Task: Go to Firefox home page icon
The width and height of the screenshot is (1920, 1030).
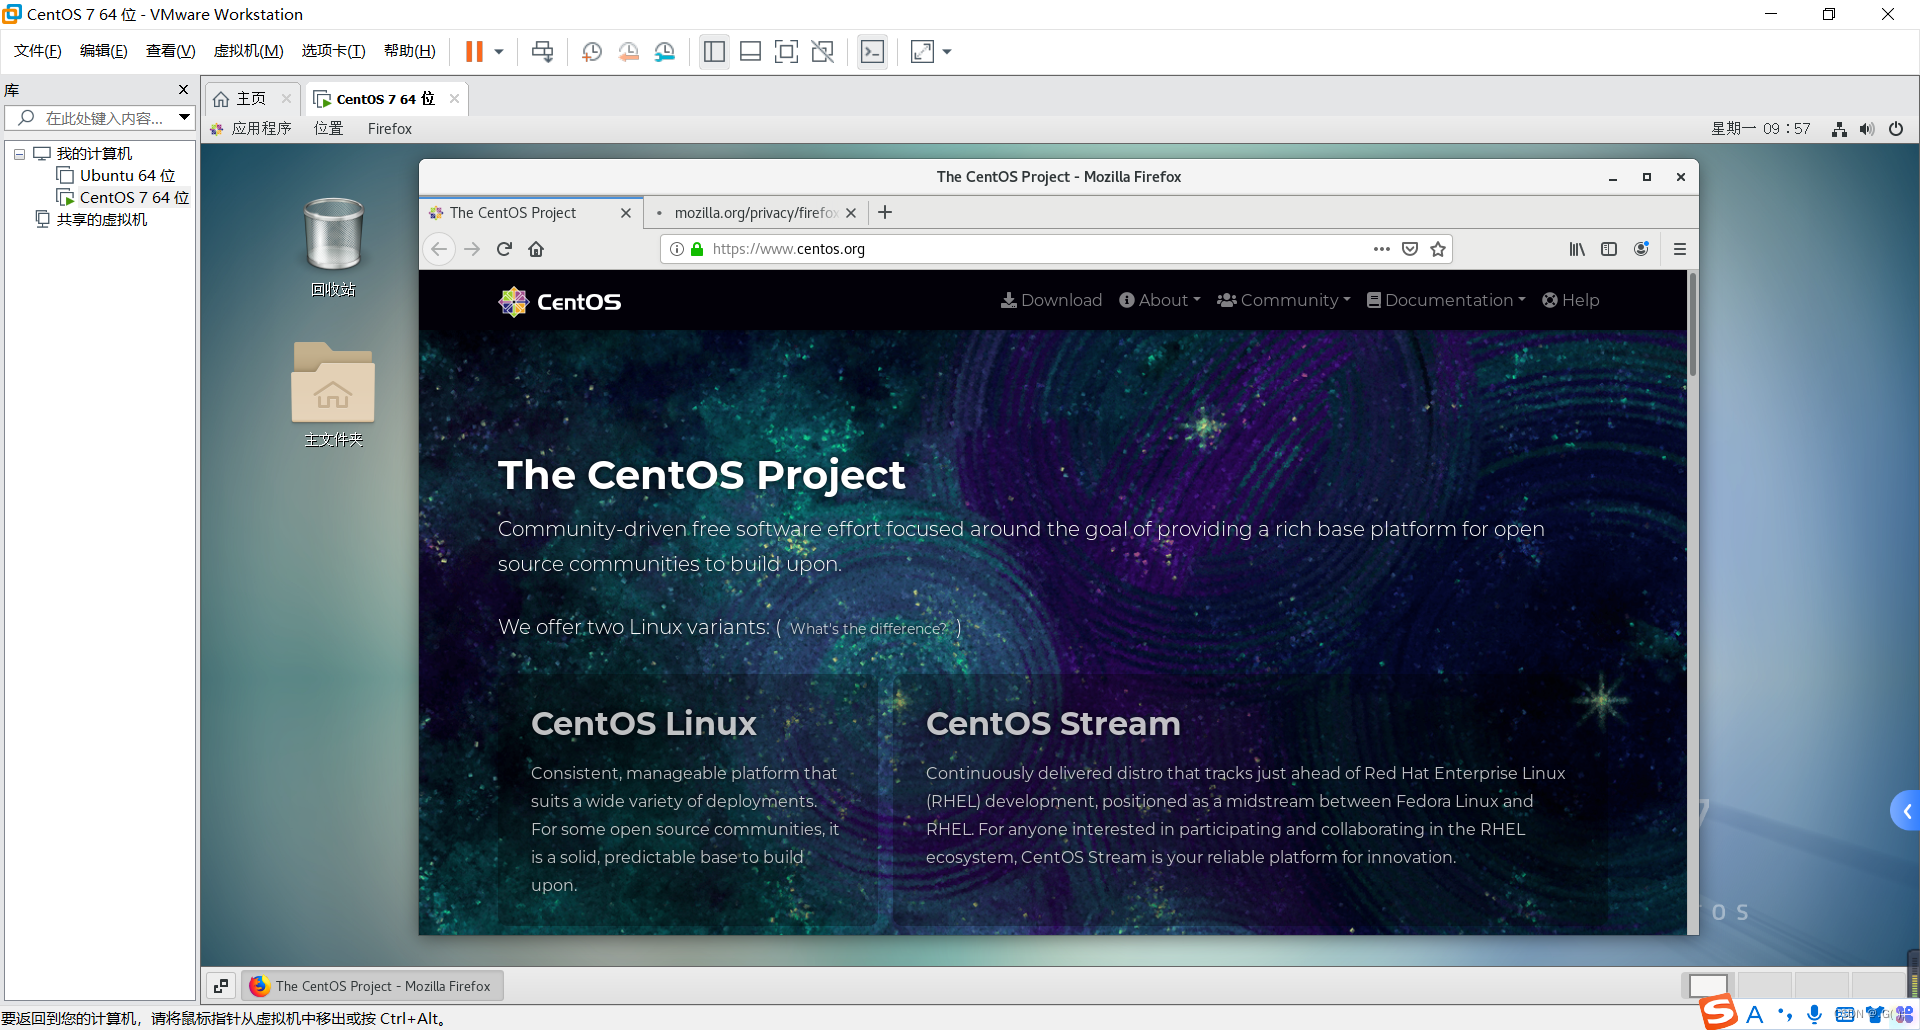Action: [536, 249]
